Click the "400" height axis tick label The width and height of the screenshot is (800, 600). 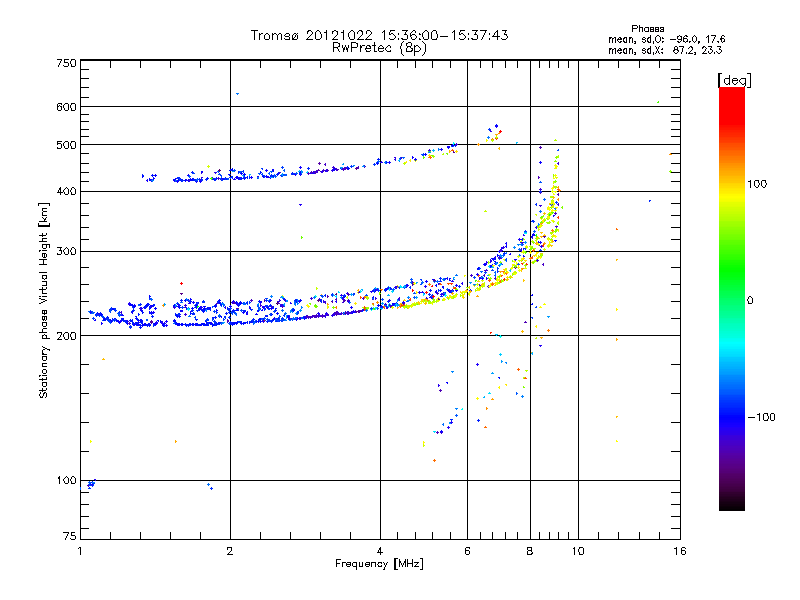67,192
